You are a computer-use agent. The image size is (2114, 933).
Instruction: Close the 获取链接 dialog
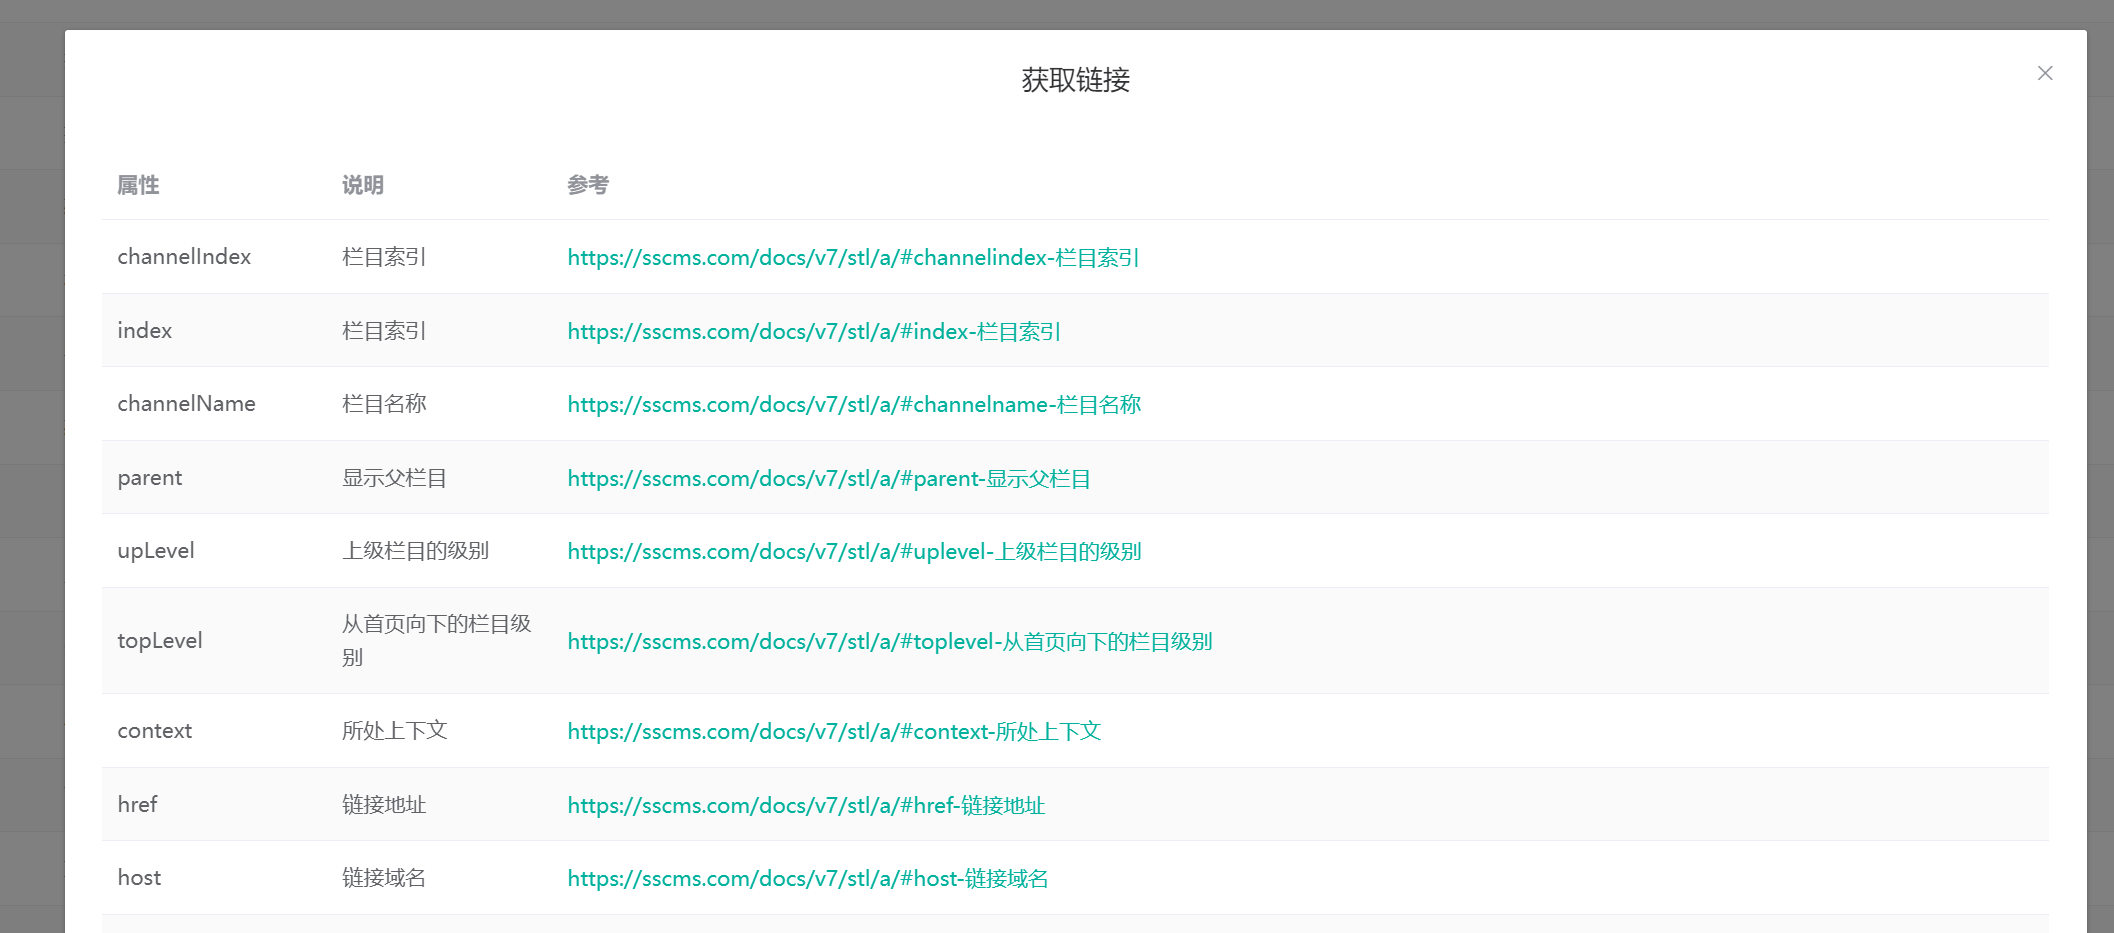pos(2045,73)
